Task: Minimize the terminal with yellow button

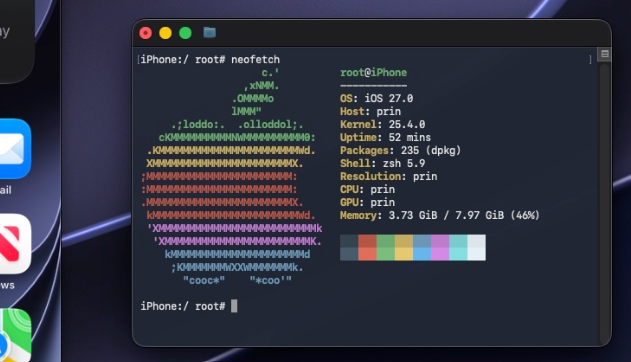Action: pos(165,33)
